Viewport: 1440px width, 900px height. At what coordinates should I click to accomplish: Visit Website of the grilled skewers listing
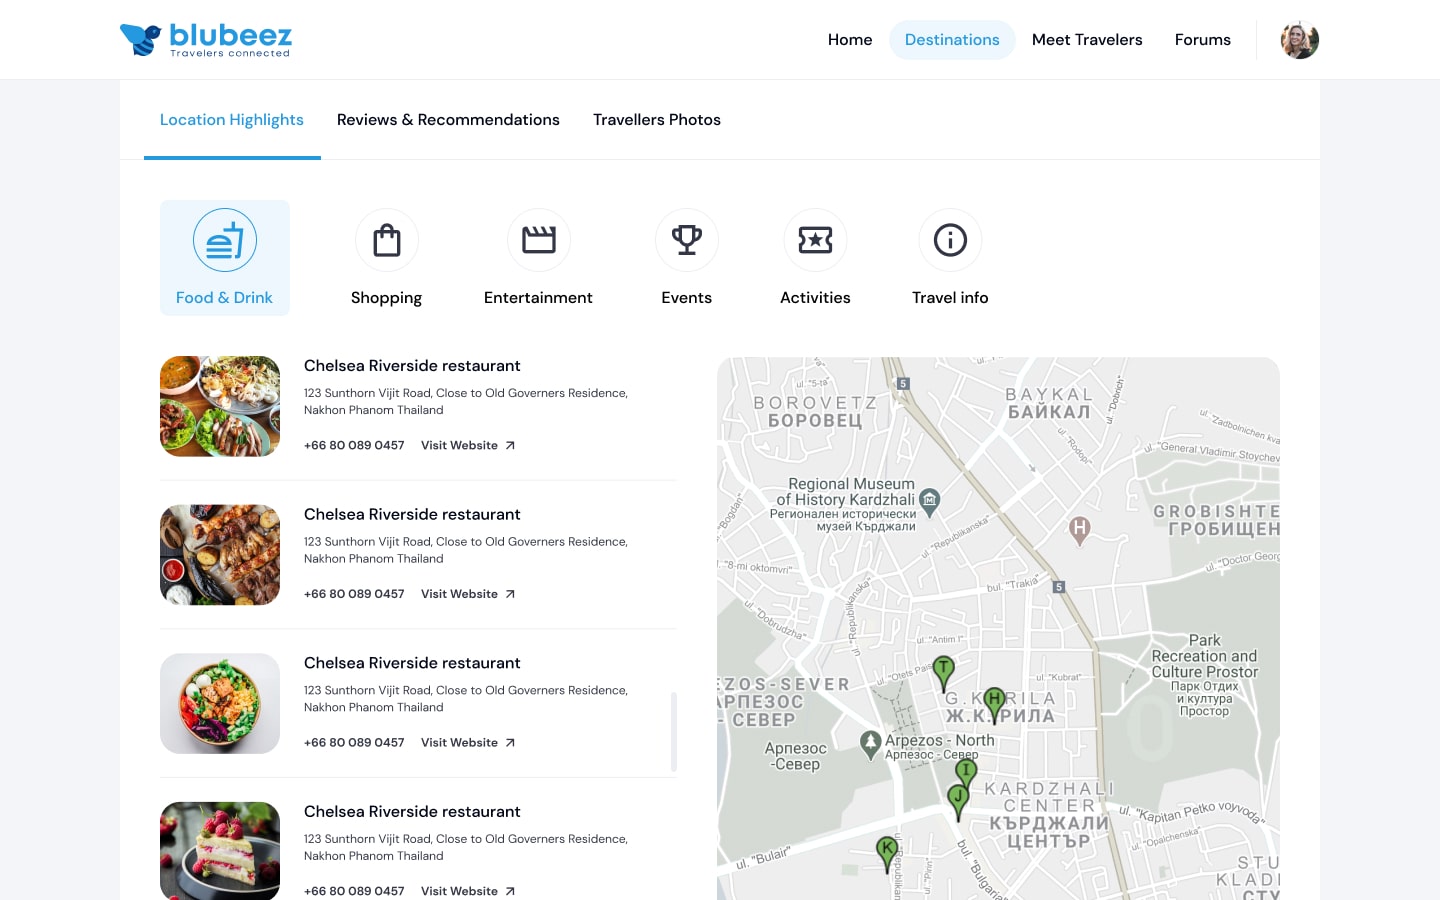(x=468, y=594)
